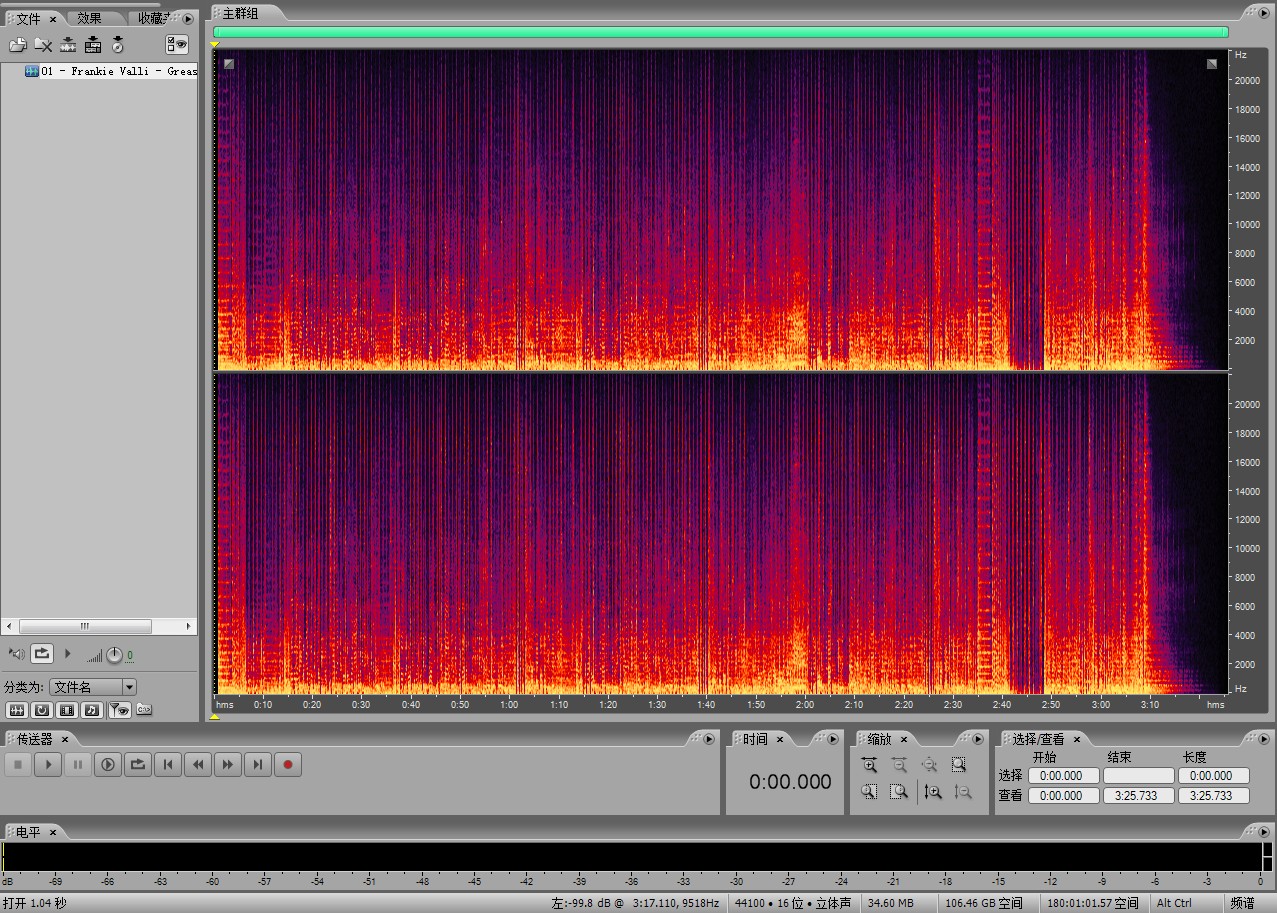Click the Go to End transport button

point(258,765)
